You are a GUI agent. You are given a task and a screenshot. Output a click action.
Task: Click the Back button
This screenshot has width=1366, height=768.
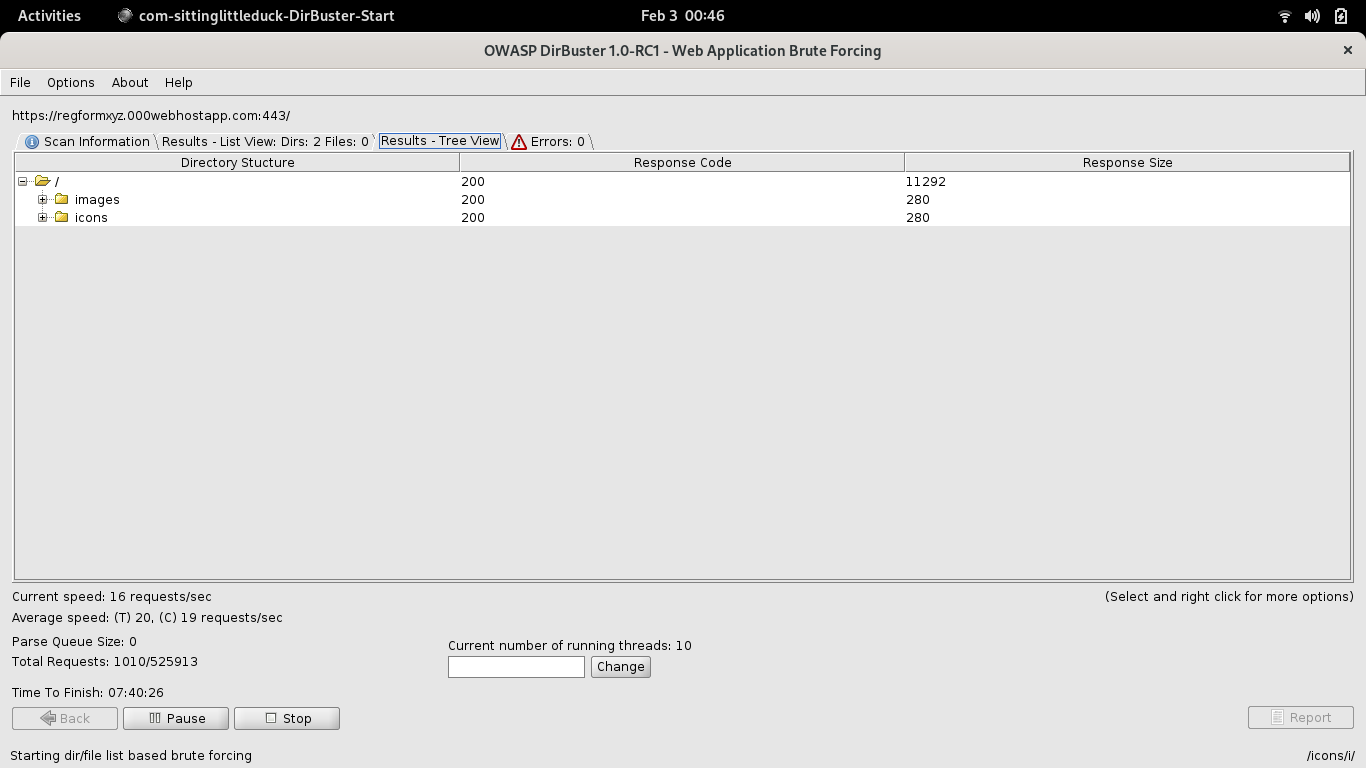pyautogui.click(x=65, y=718)
